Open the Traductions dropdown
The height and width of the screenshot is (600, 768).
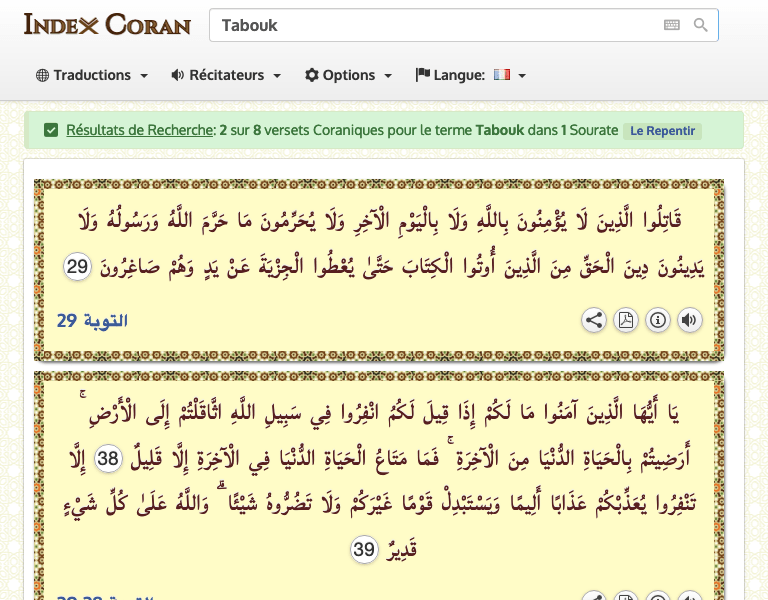pyautogui.click(x=92, y=75)
